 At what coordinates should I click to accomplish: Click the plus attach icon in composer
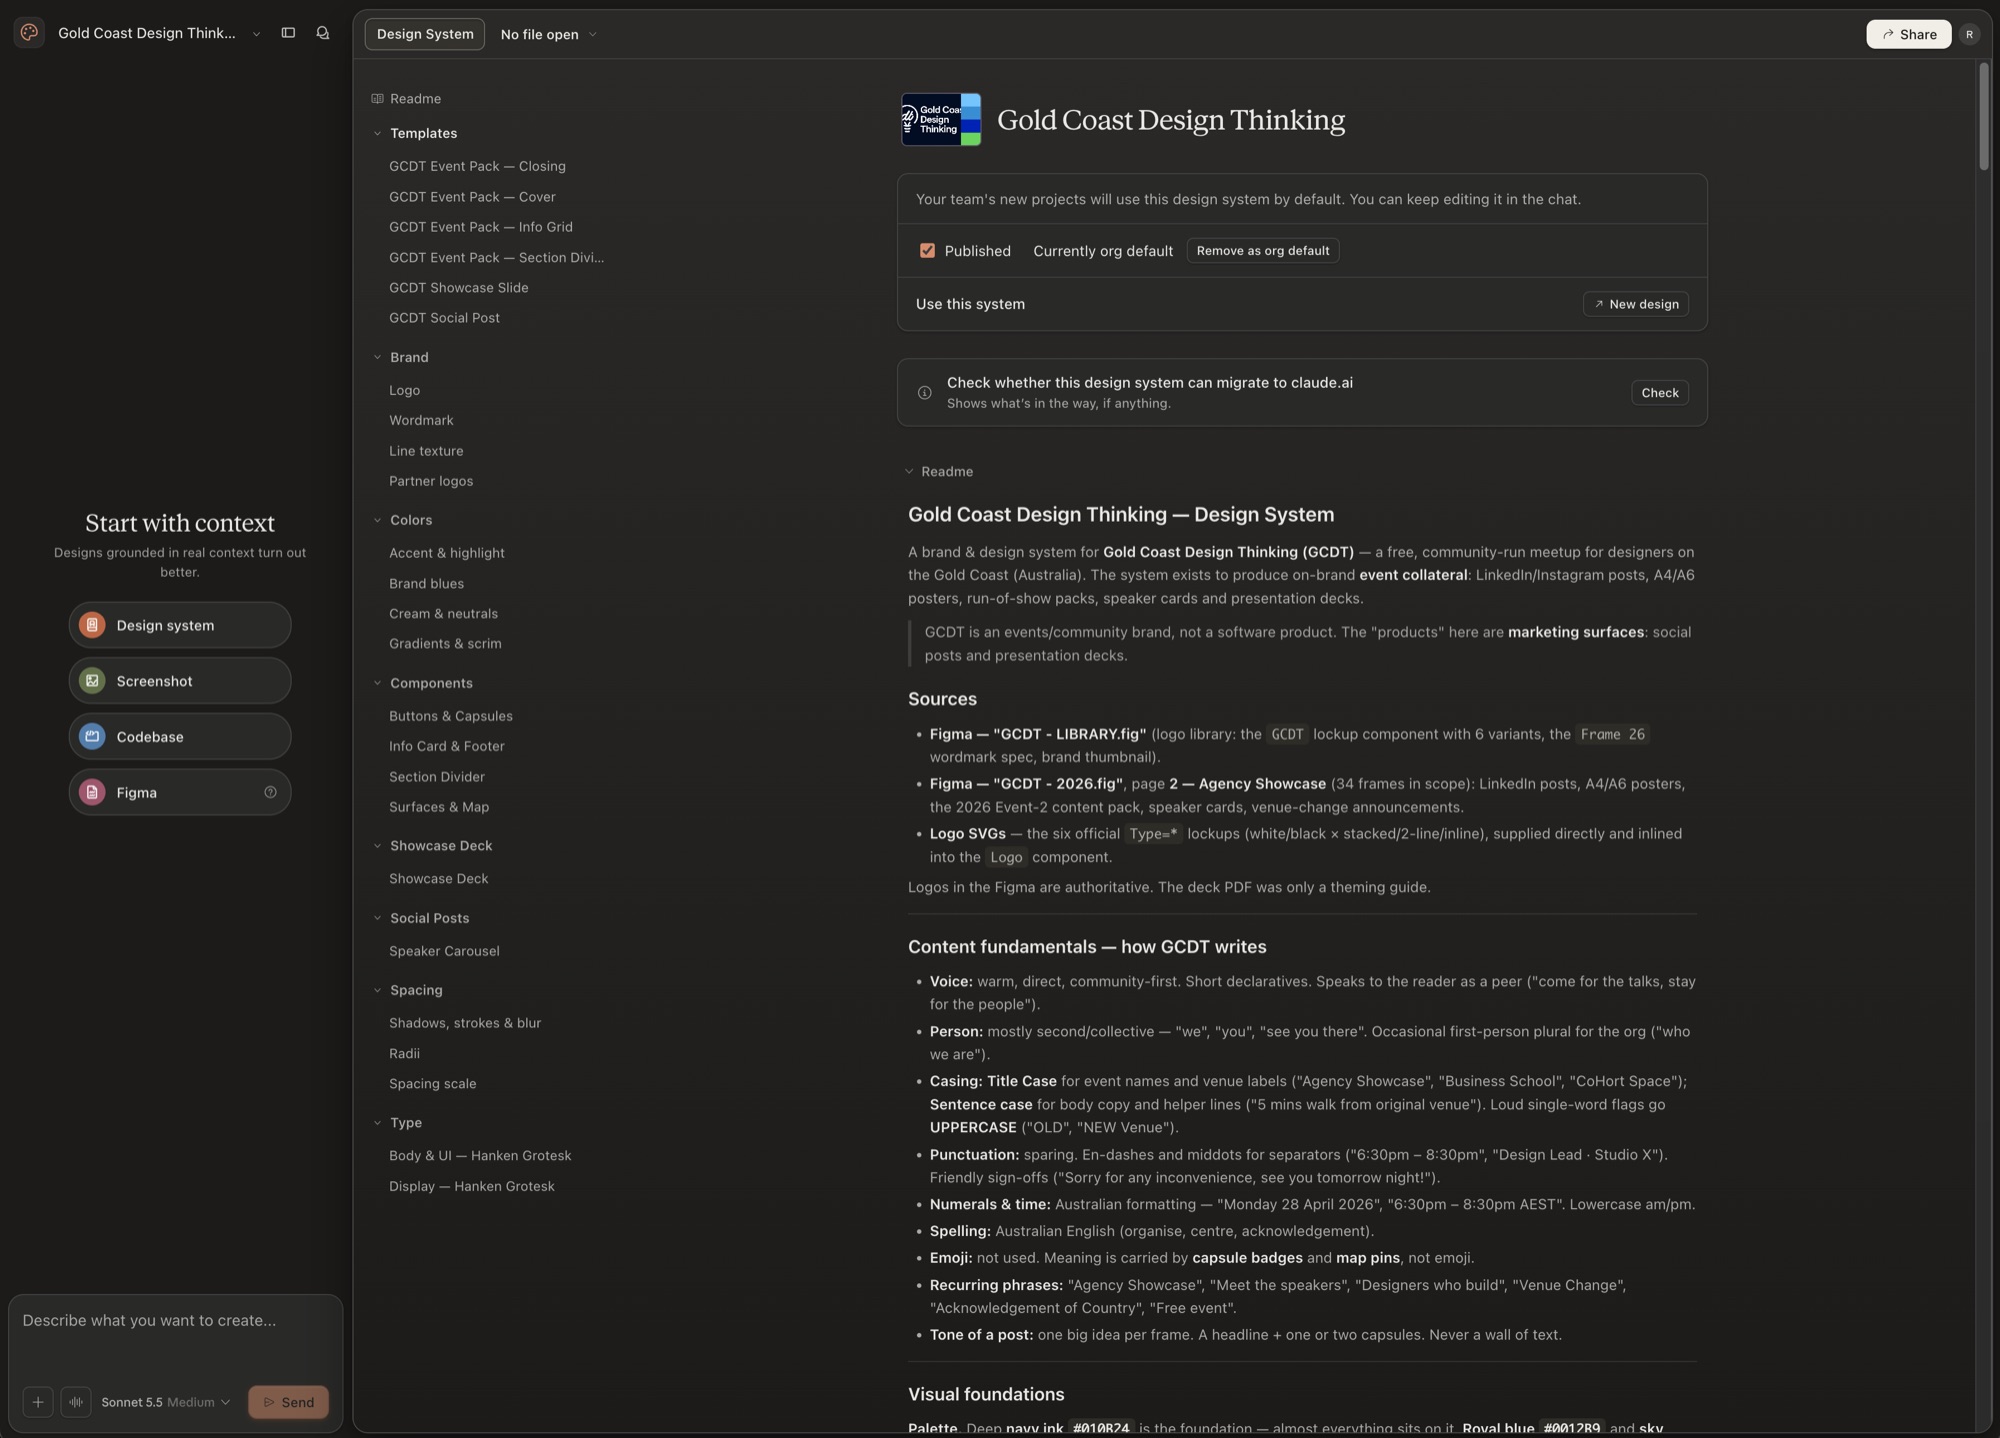pos(38,1402)
